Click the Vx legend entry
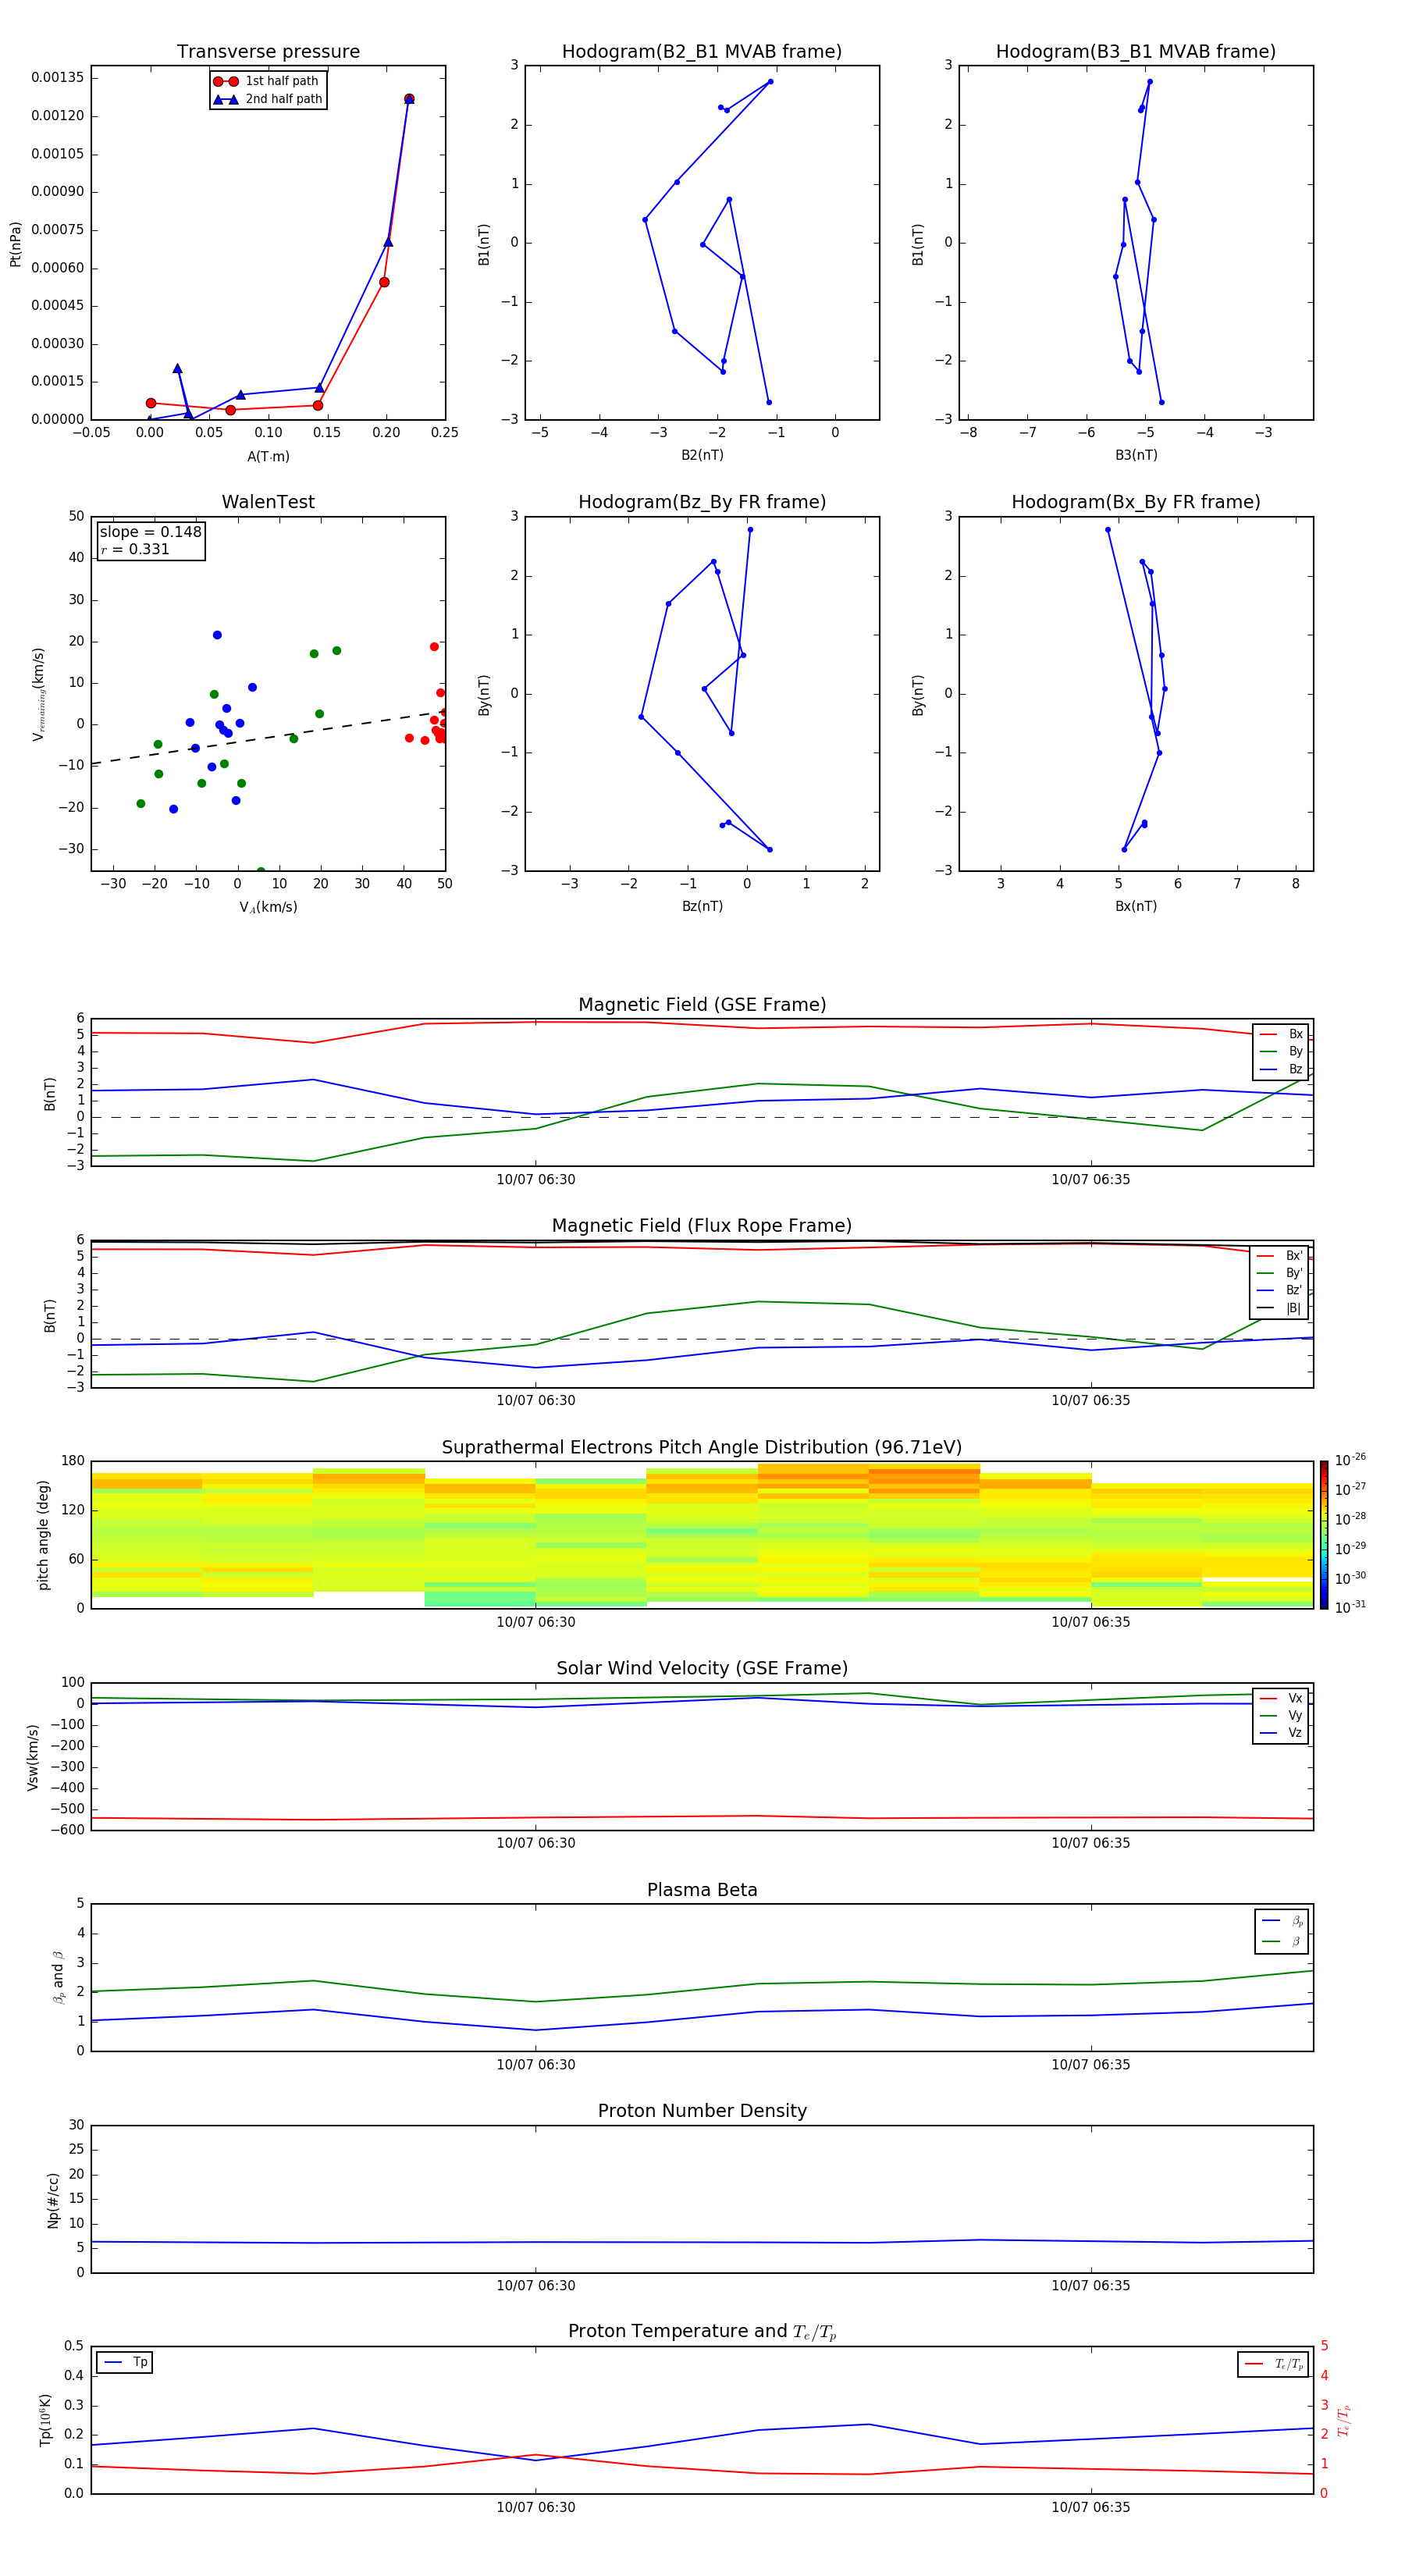Image resolution: width=1405 pixels, height=2576 pixels. click(x=1281, y=1698)
